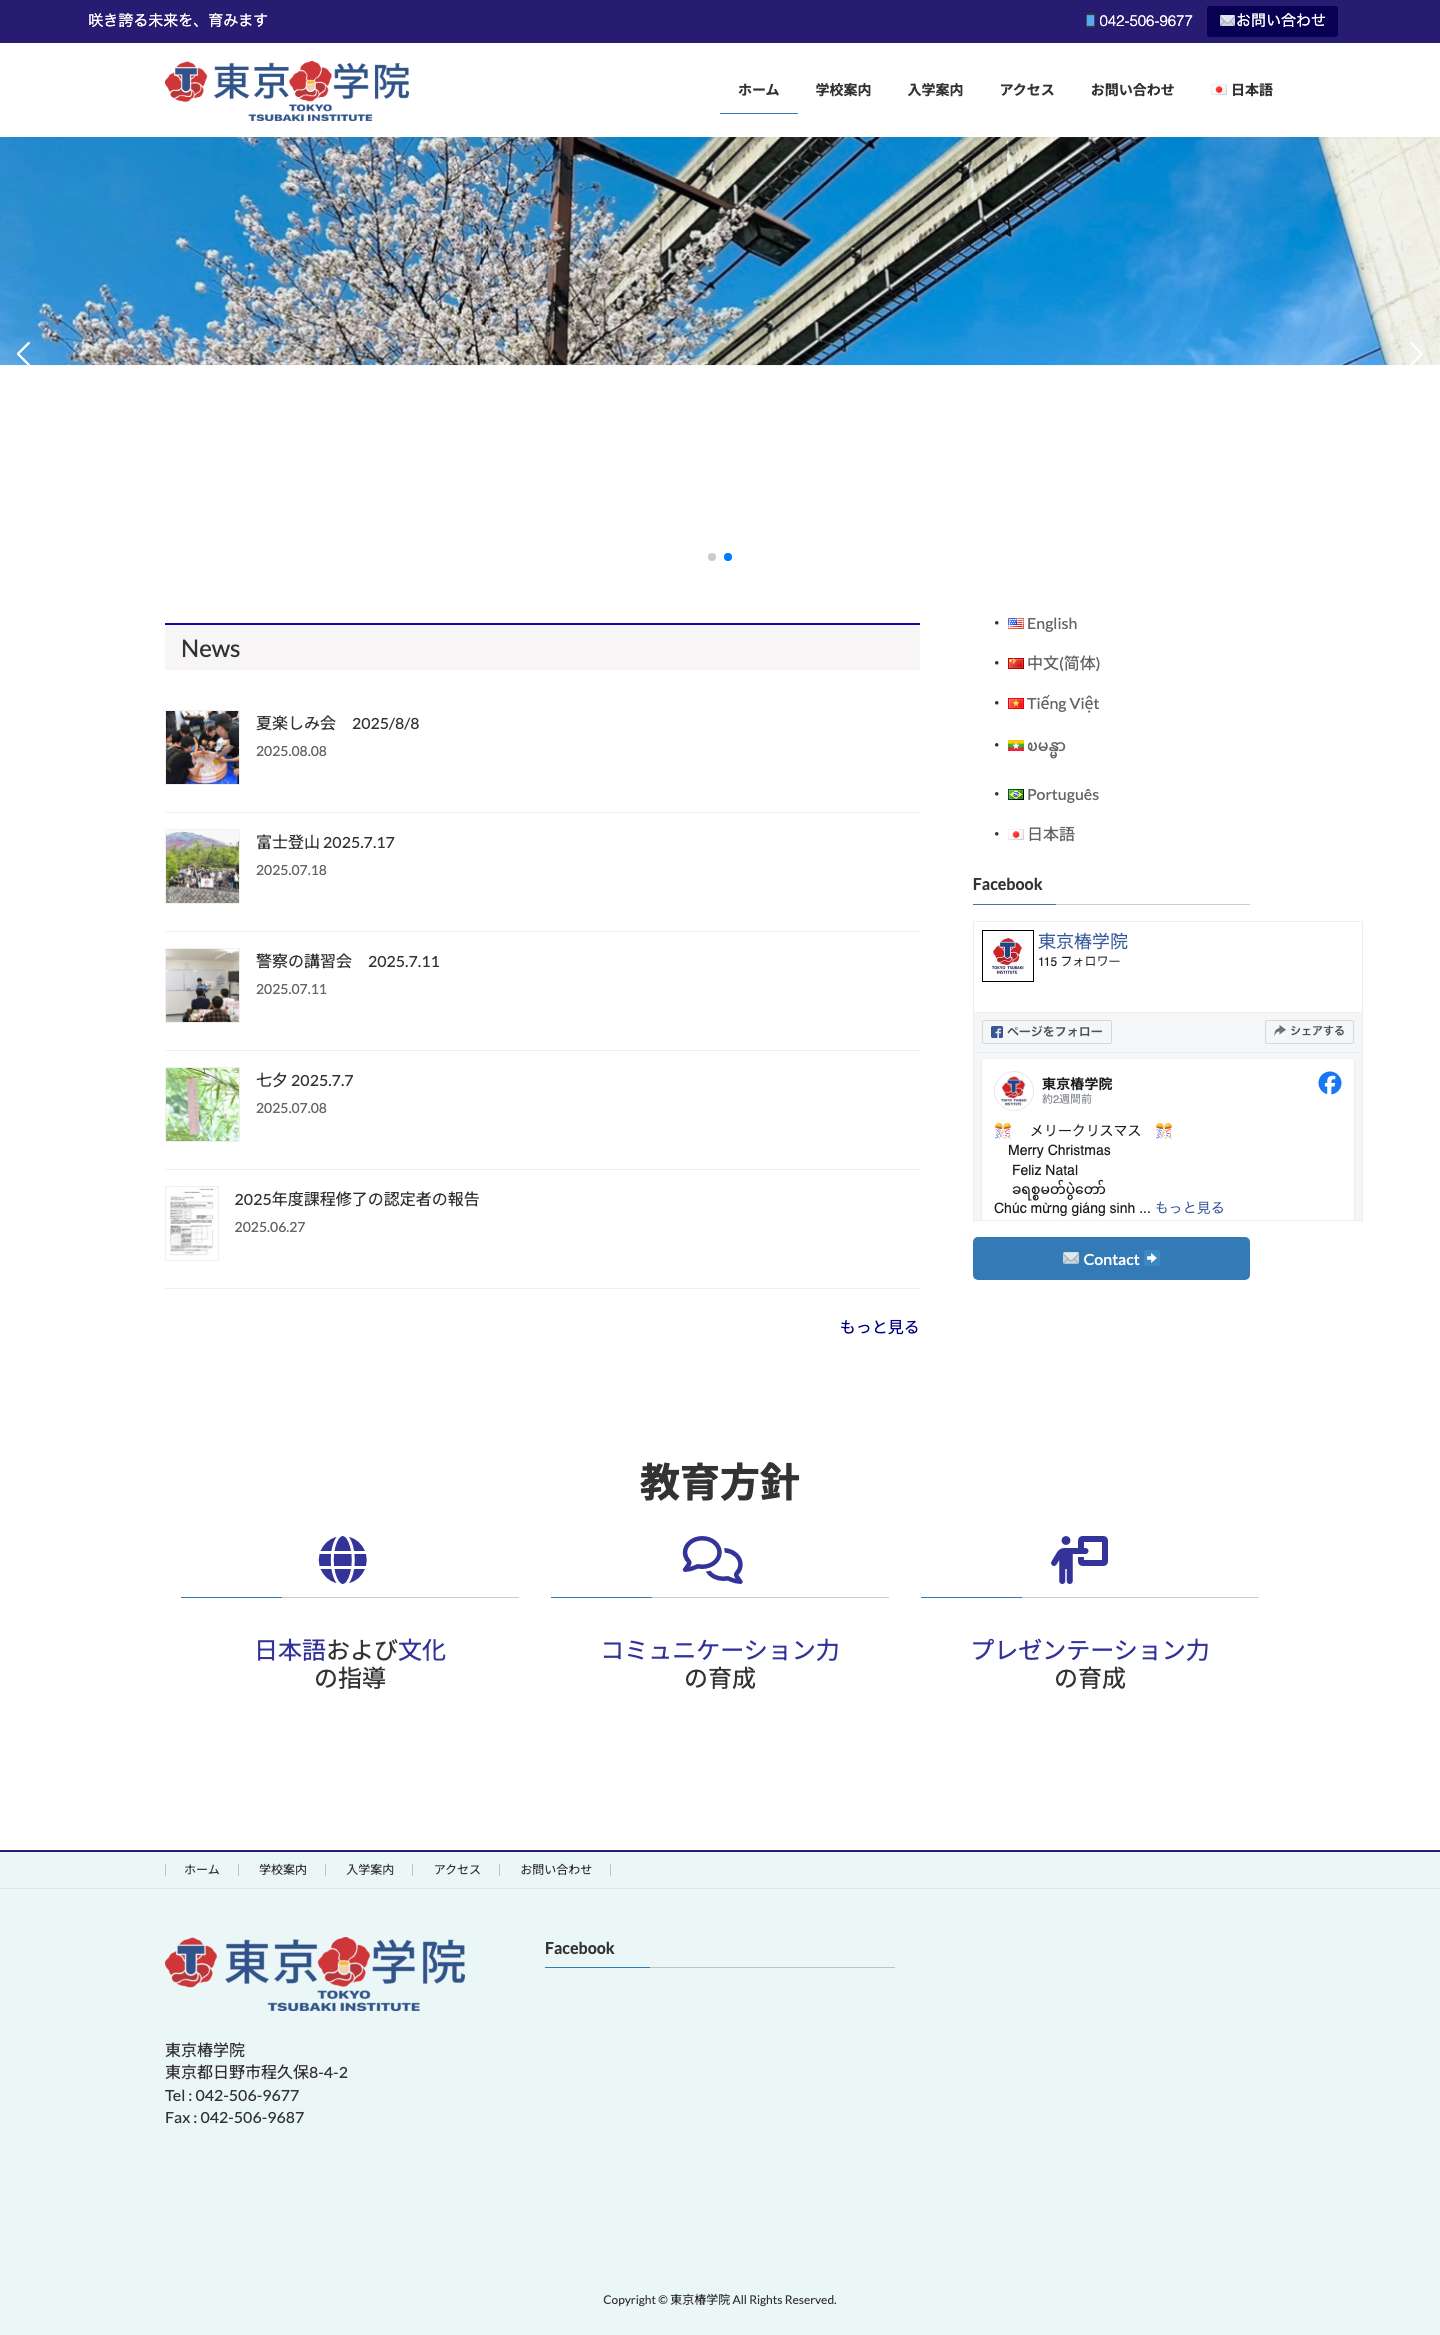Expand the Facebook post with もっと見る
The image size is (1440, 2335).
1190,1208
